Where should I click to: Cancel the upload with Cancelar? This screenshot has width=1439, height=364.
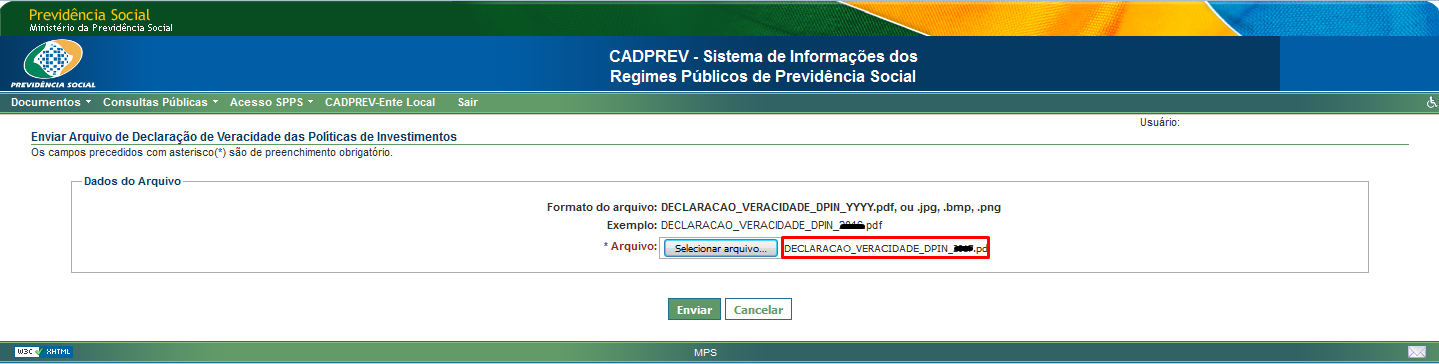pos(758,310)
